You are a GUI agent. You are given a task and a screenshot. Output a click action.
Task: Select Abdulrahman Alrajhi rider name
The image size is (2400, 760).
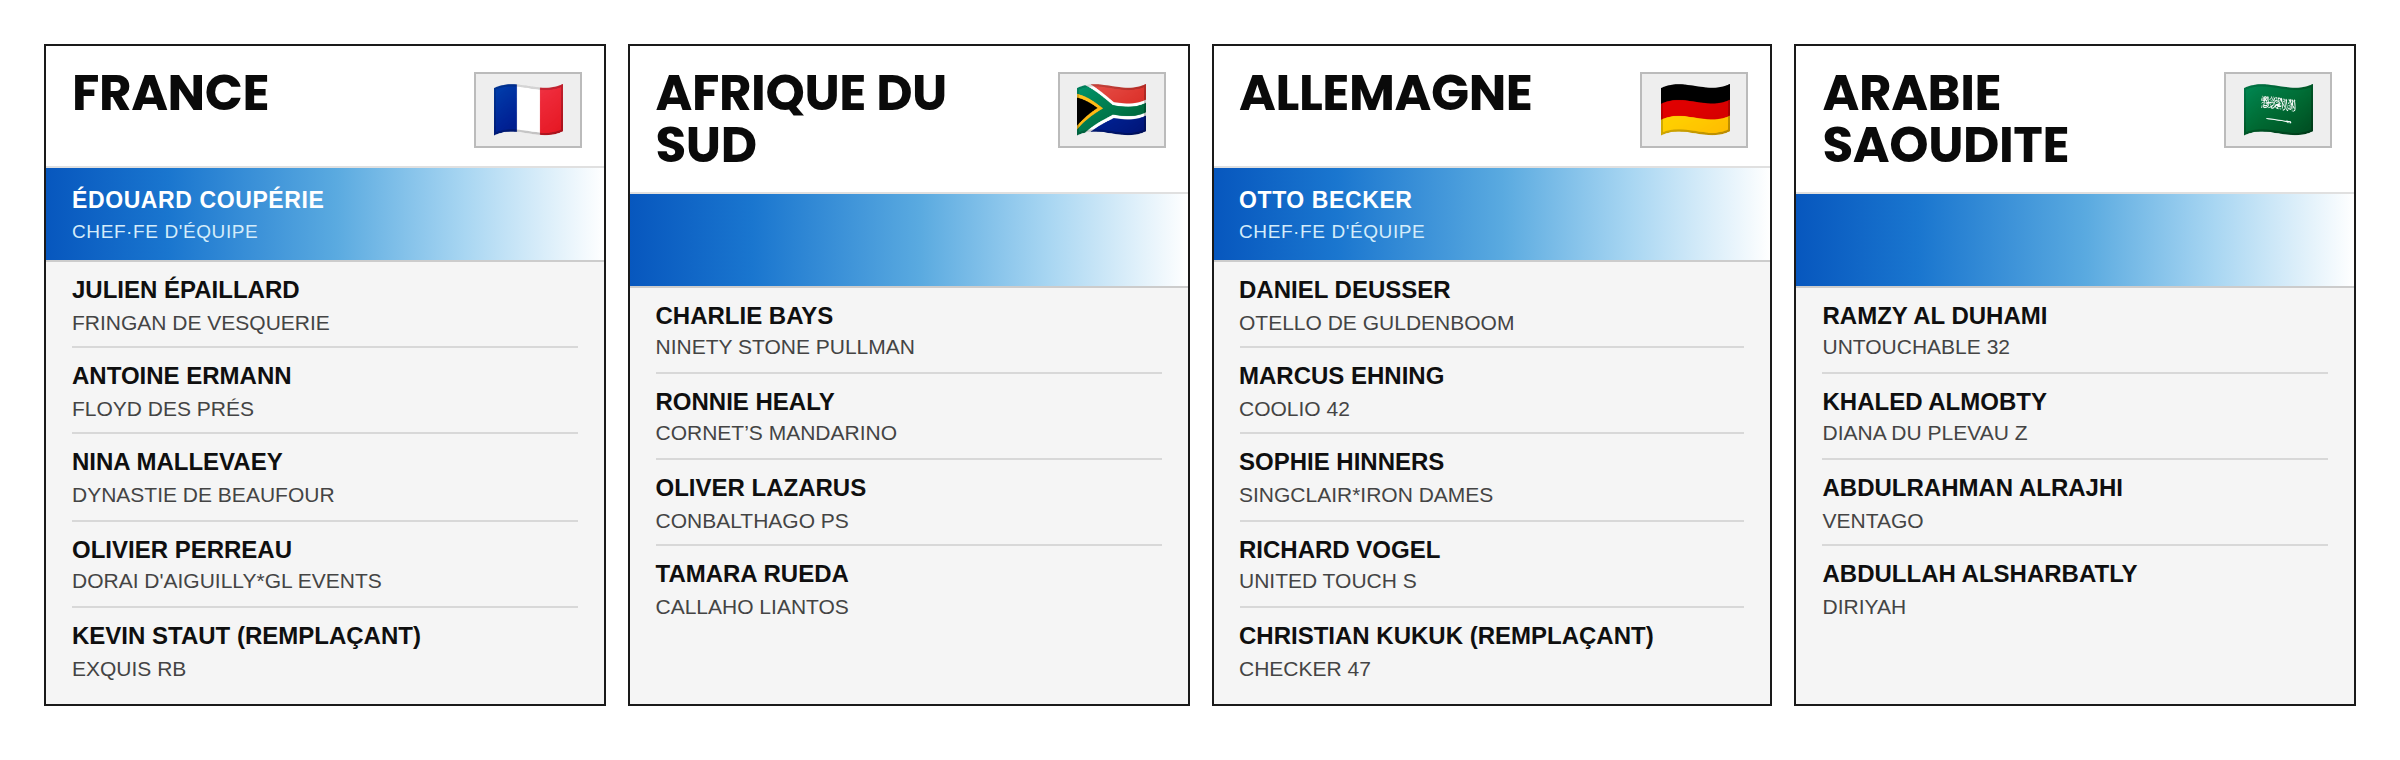(1972, 488)
